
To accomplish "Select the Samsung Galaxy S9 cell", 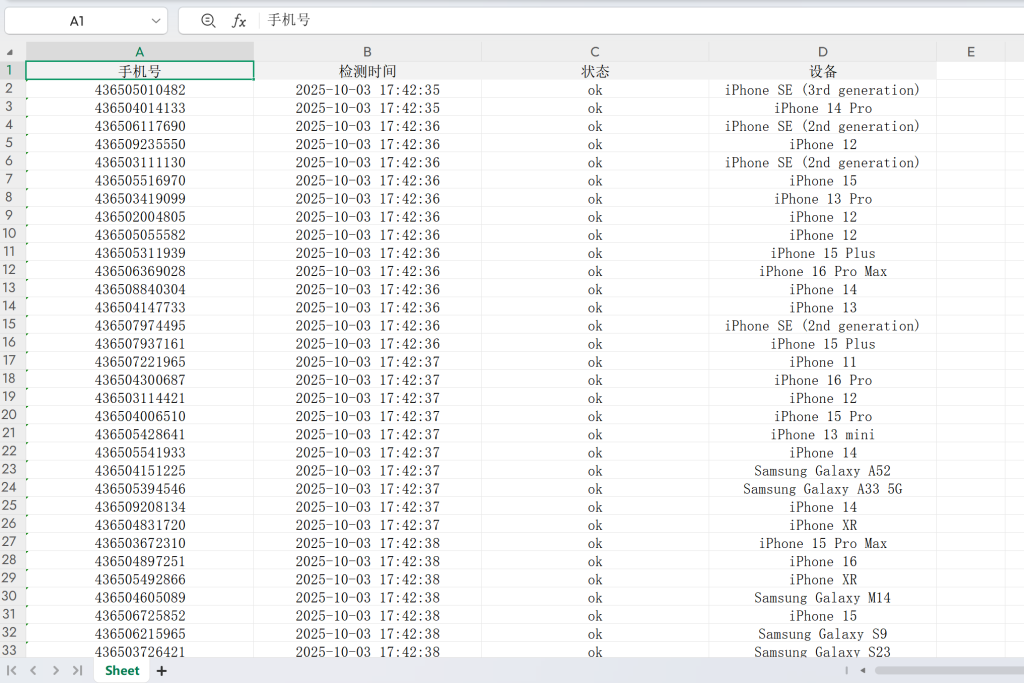I will point(822,634).
